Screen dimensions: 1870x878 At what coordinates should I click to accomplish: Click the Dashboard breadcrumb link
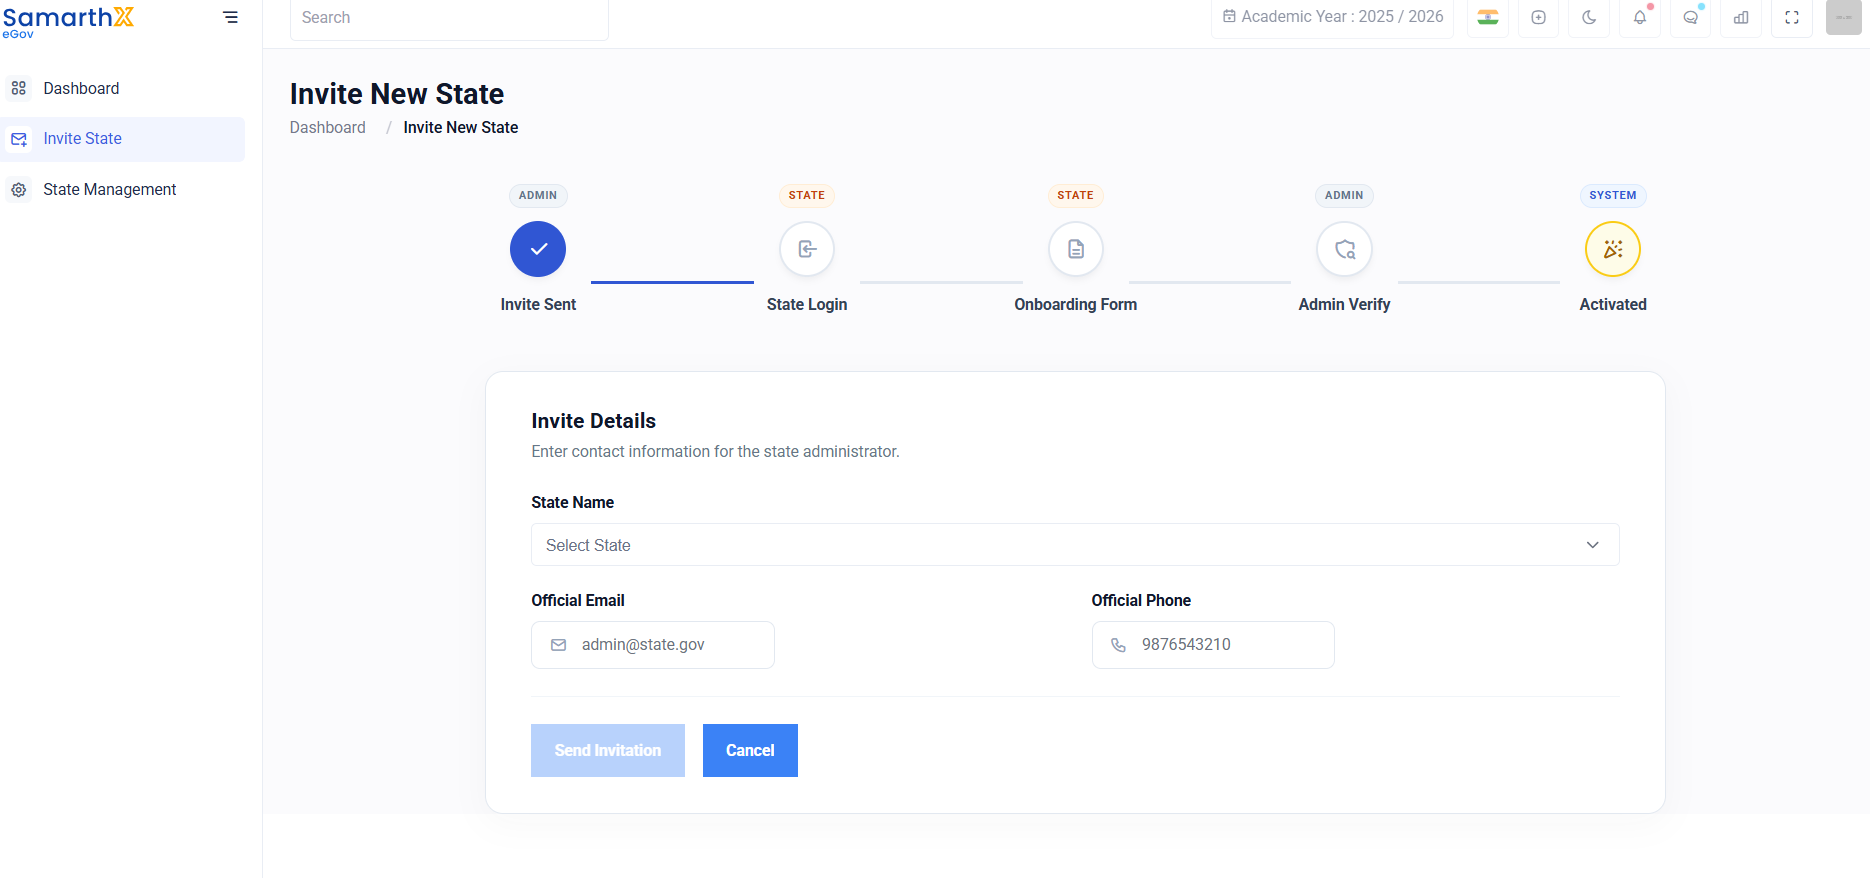[328, 127]
